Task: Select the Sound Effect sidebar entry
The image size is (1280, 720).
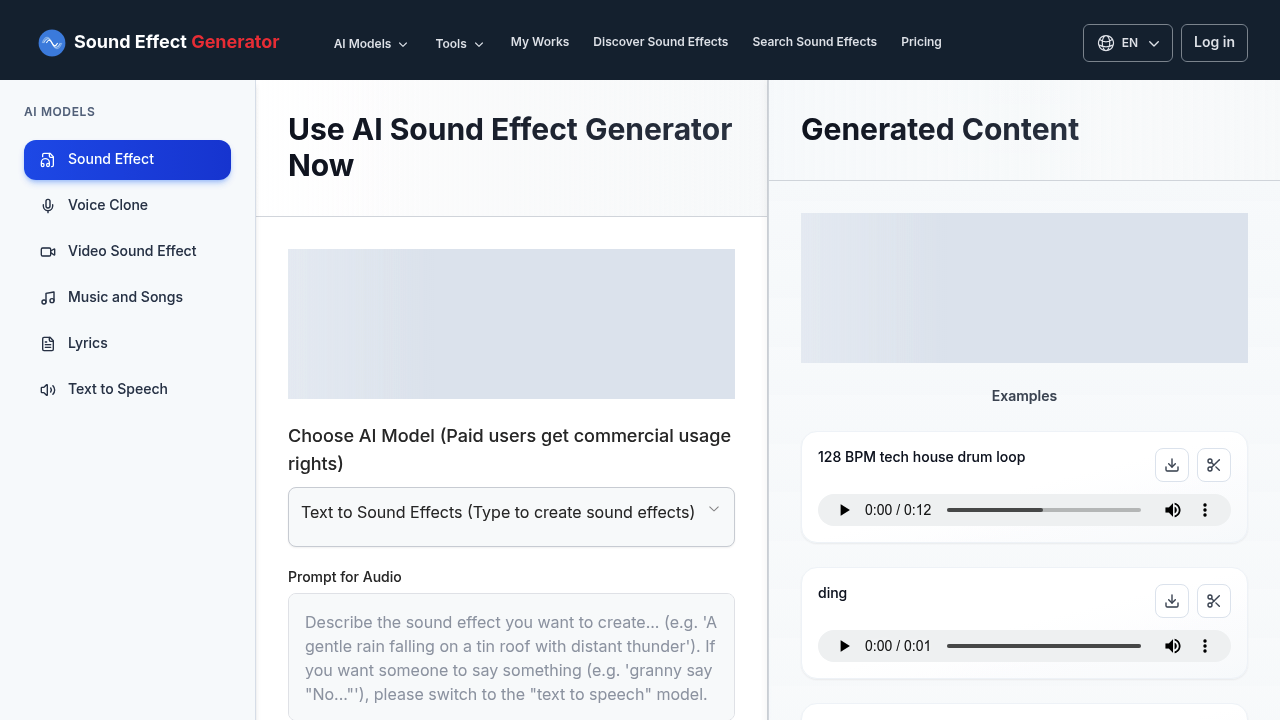Action: [110, 159]
